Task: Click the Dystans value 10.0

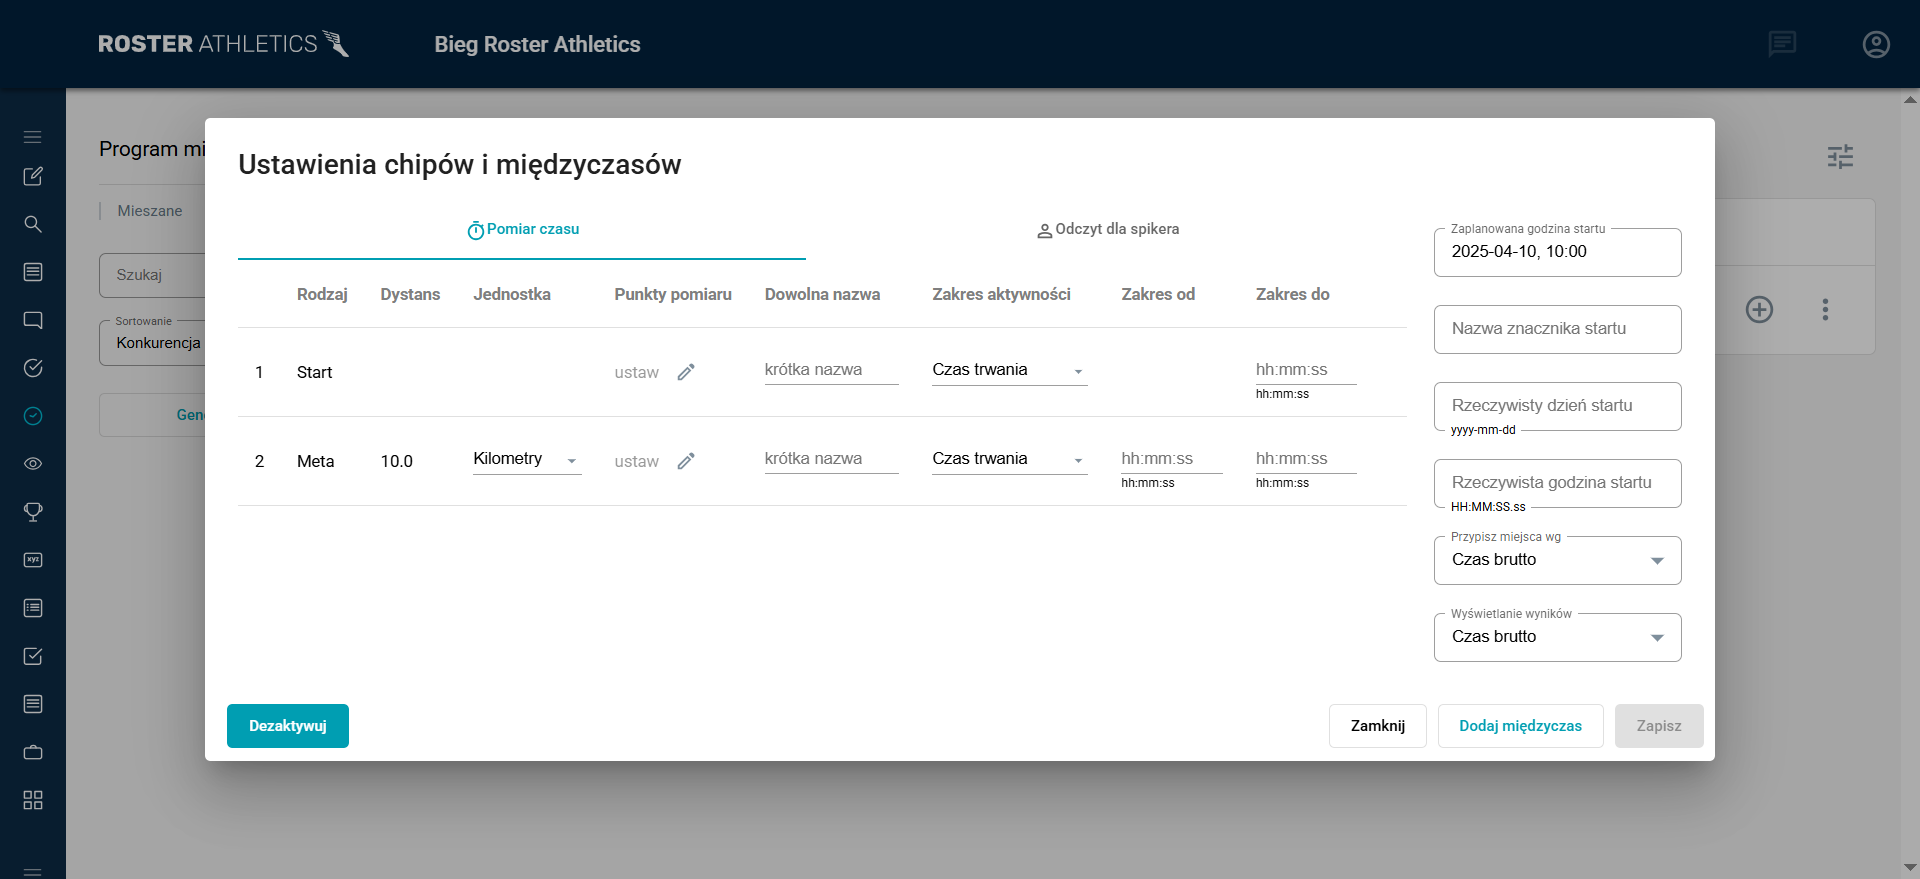Action: [x=396, y=461]
